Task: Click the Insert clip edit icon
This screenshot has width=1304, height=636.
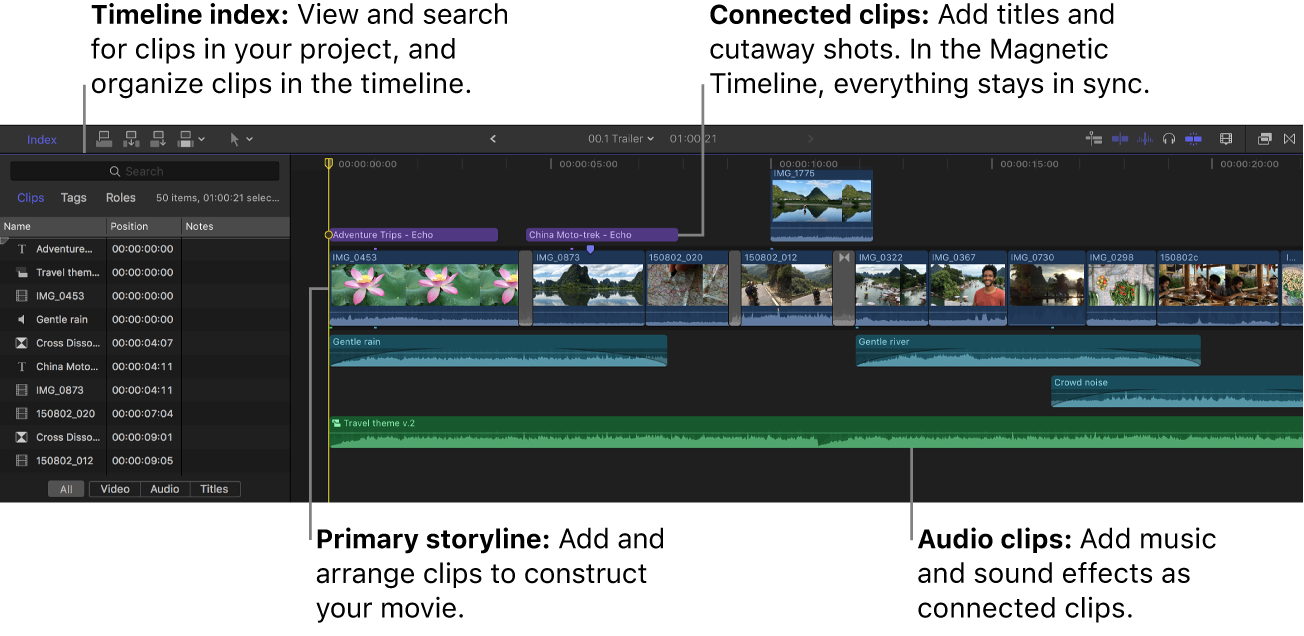Action: tap(131, 139)
